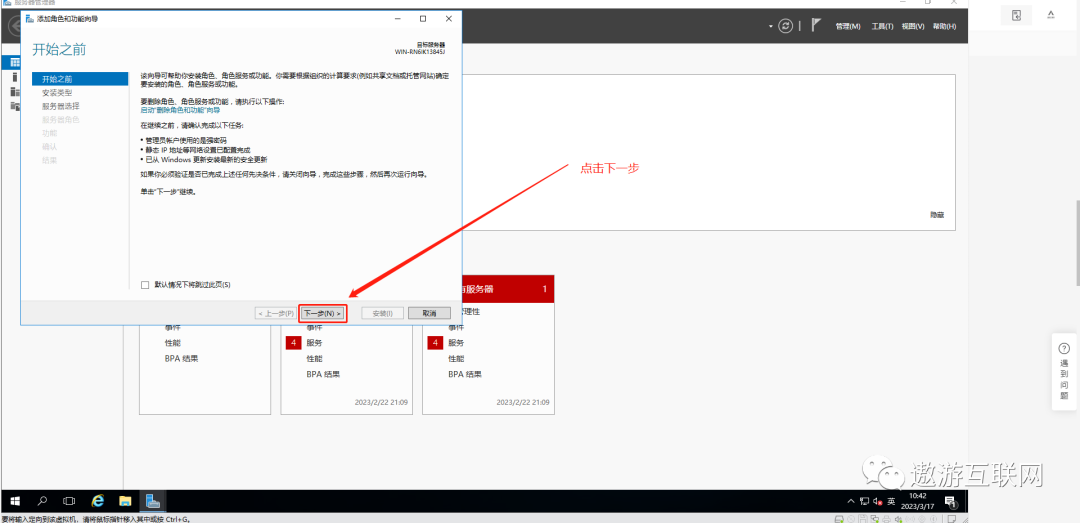Open BPA 结果 in the leftmost tile
The width and height of the screenshot is (1080, 523).
(x=182, y=358)
